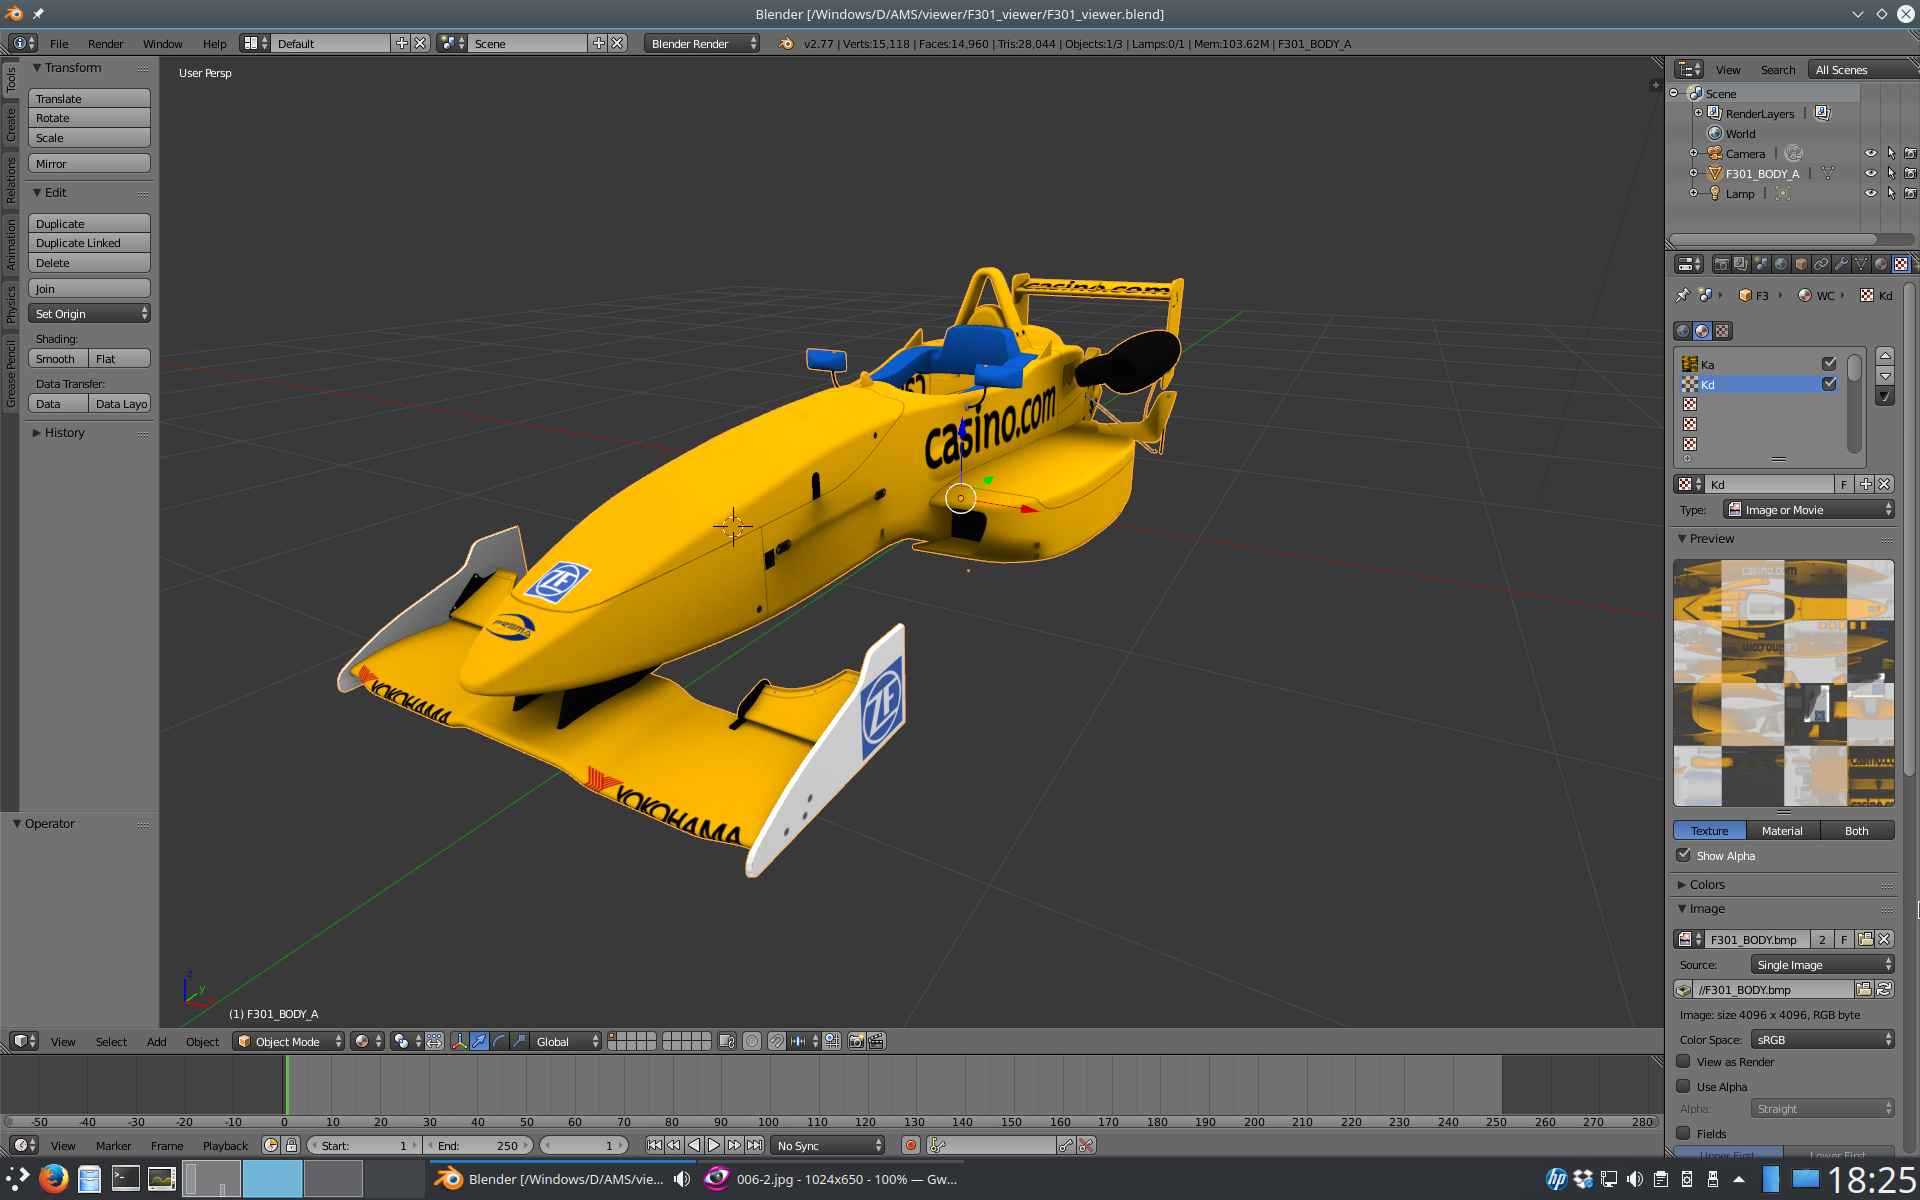The image size is (1920, 1200).
Task: Click the current frame field in timeline
Action: (x=584, y=1145)
